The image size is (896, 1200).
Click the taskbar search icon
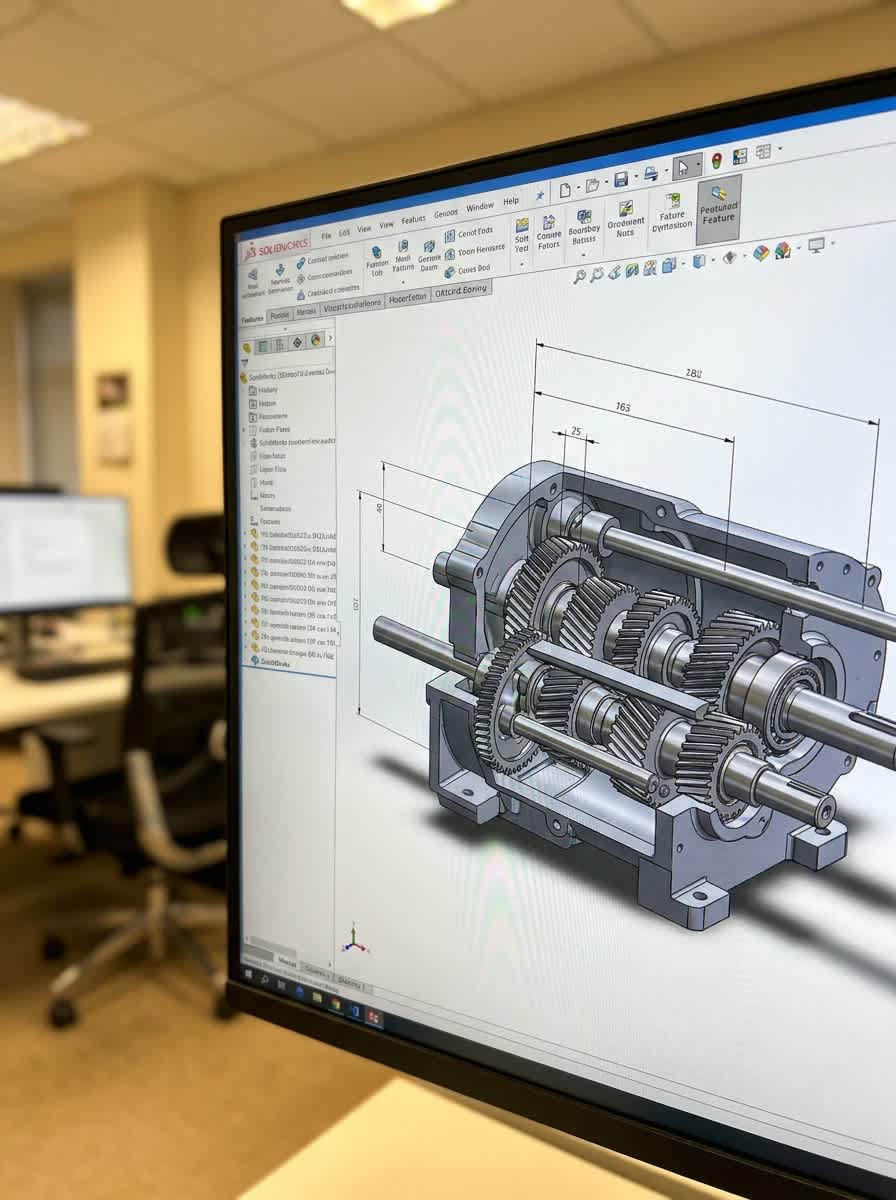coord(265,979)
